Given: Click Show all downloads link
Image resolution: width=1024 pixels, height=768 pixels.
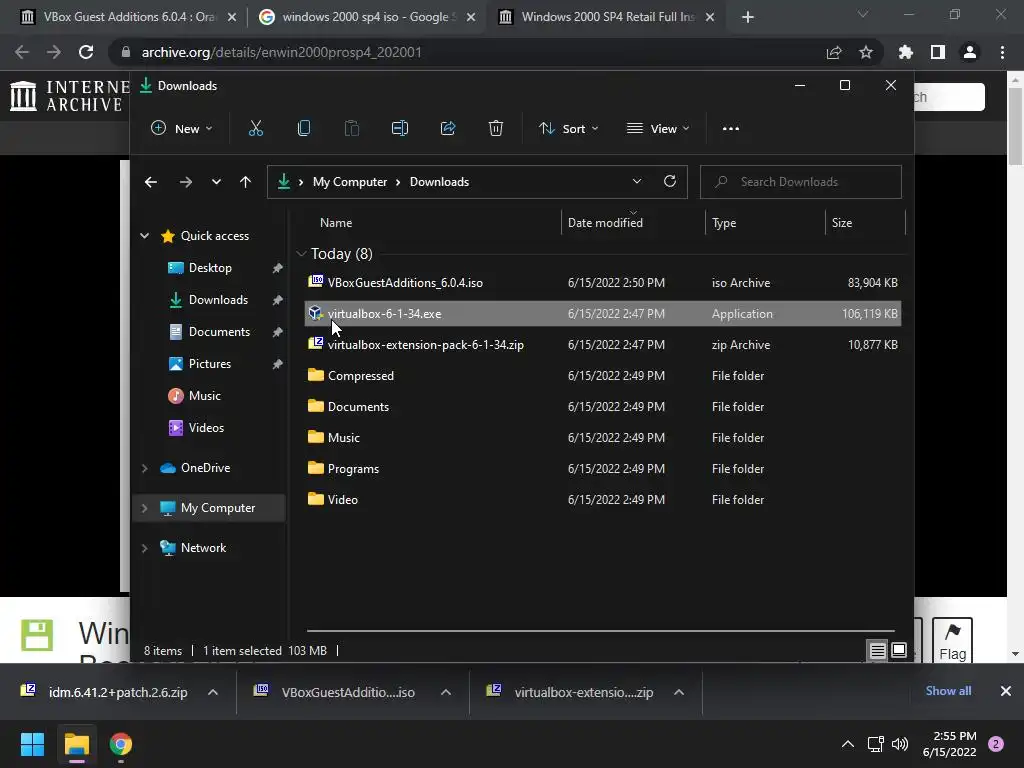Looking at the screenshot, I should [x=948, y=691].
